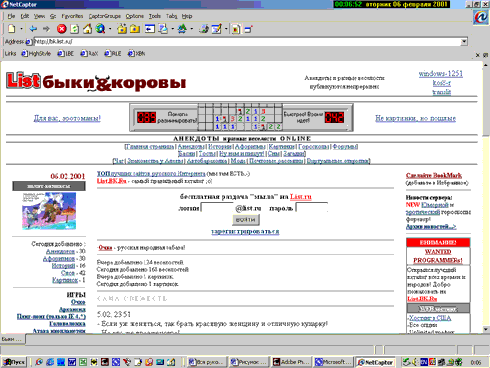Refresh the page with the green arrows icon
The image size is (490, 368).
pos(75,29)
